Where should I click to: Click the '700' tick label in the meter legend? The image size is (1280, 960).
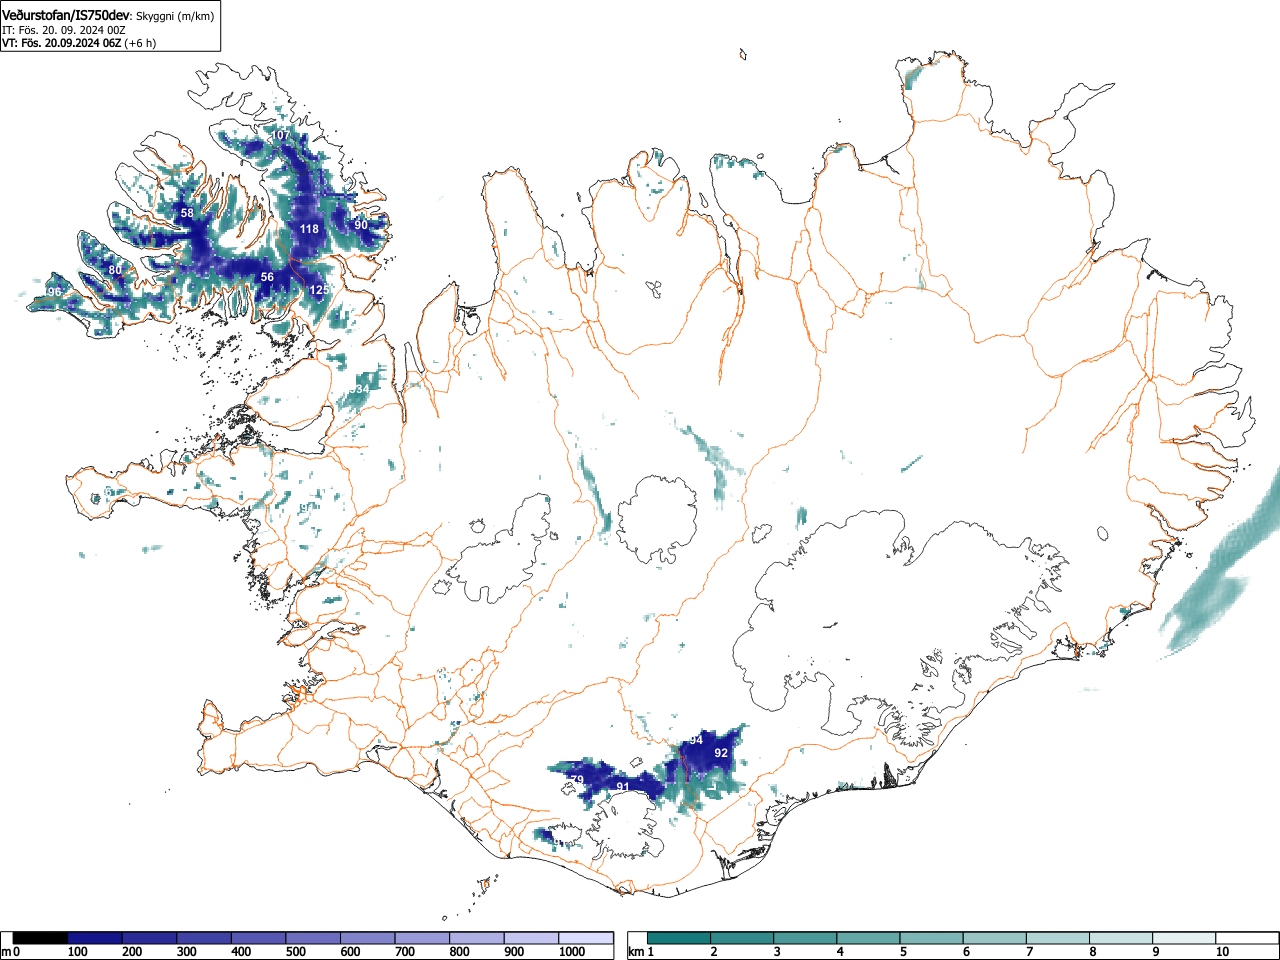(x=404, y=952)
